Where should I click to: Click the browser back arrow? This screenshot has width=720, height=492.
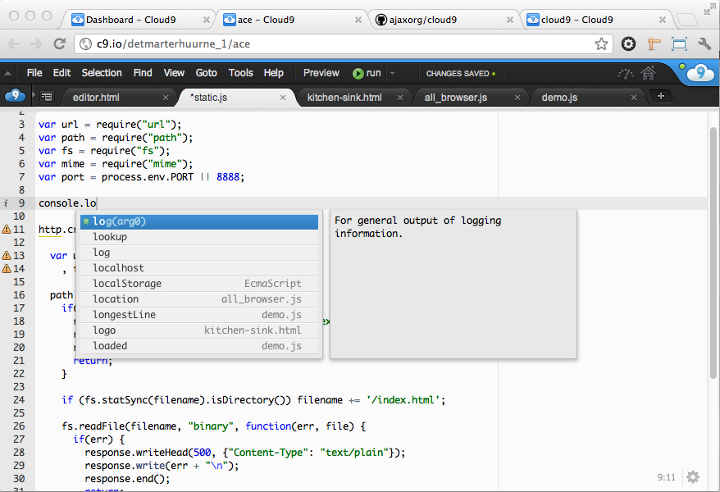tap(14, 44)
